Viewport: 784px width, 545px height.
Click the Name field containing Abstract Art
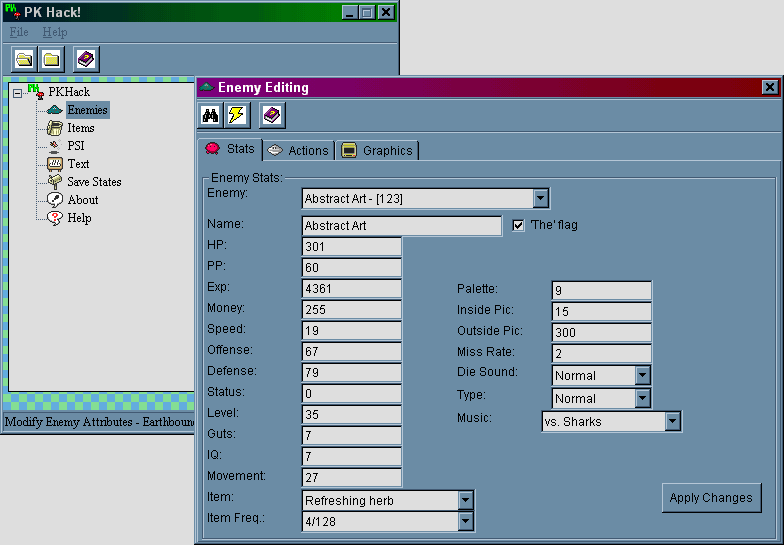[402, 226]
